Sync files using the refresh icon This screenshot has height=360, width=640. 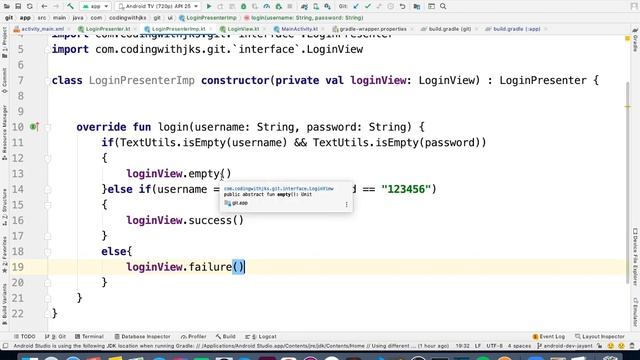click(29, 7)
